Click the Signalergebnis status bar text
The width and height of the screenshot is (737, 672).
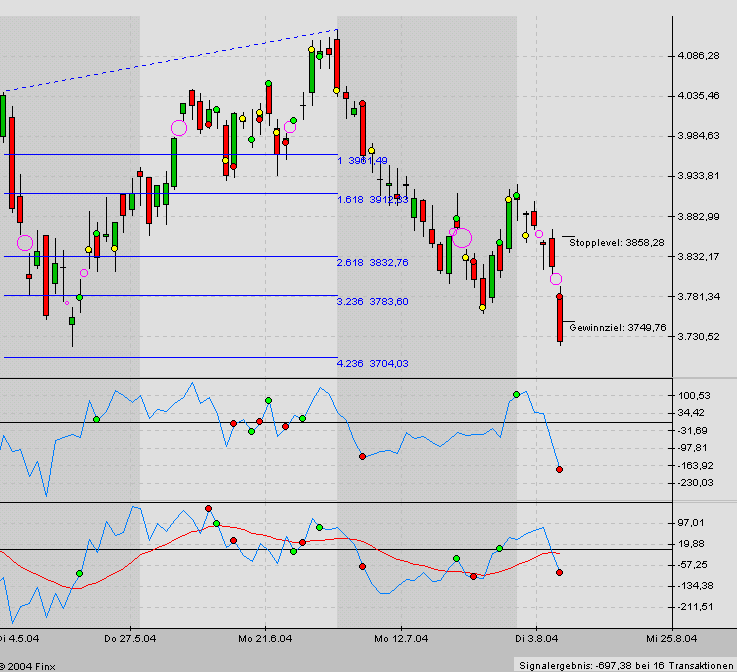624,664
